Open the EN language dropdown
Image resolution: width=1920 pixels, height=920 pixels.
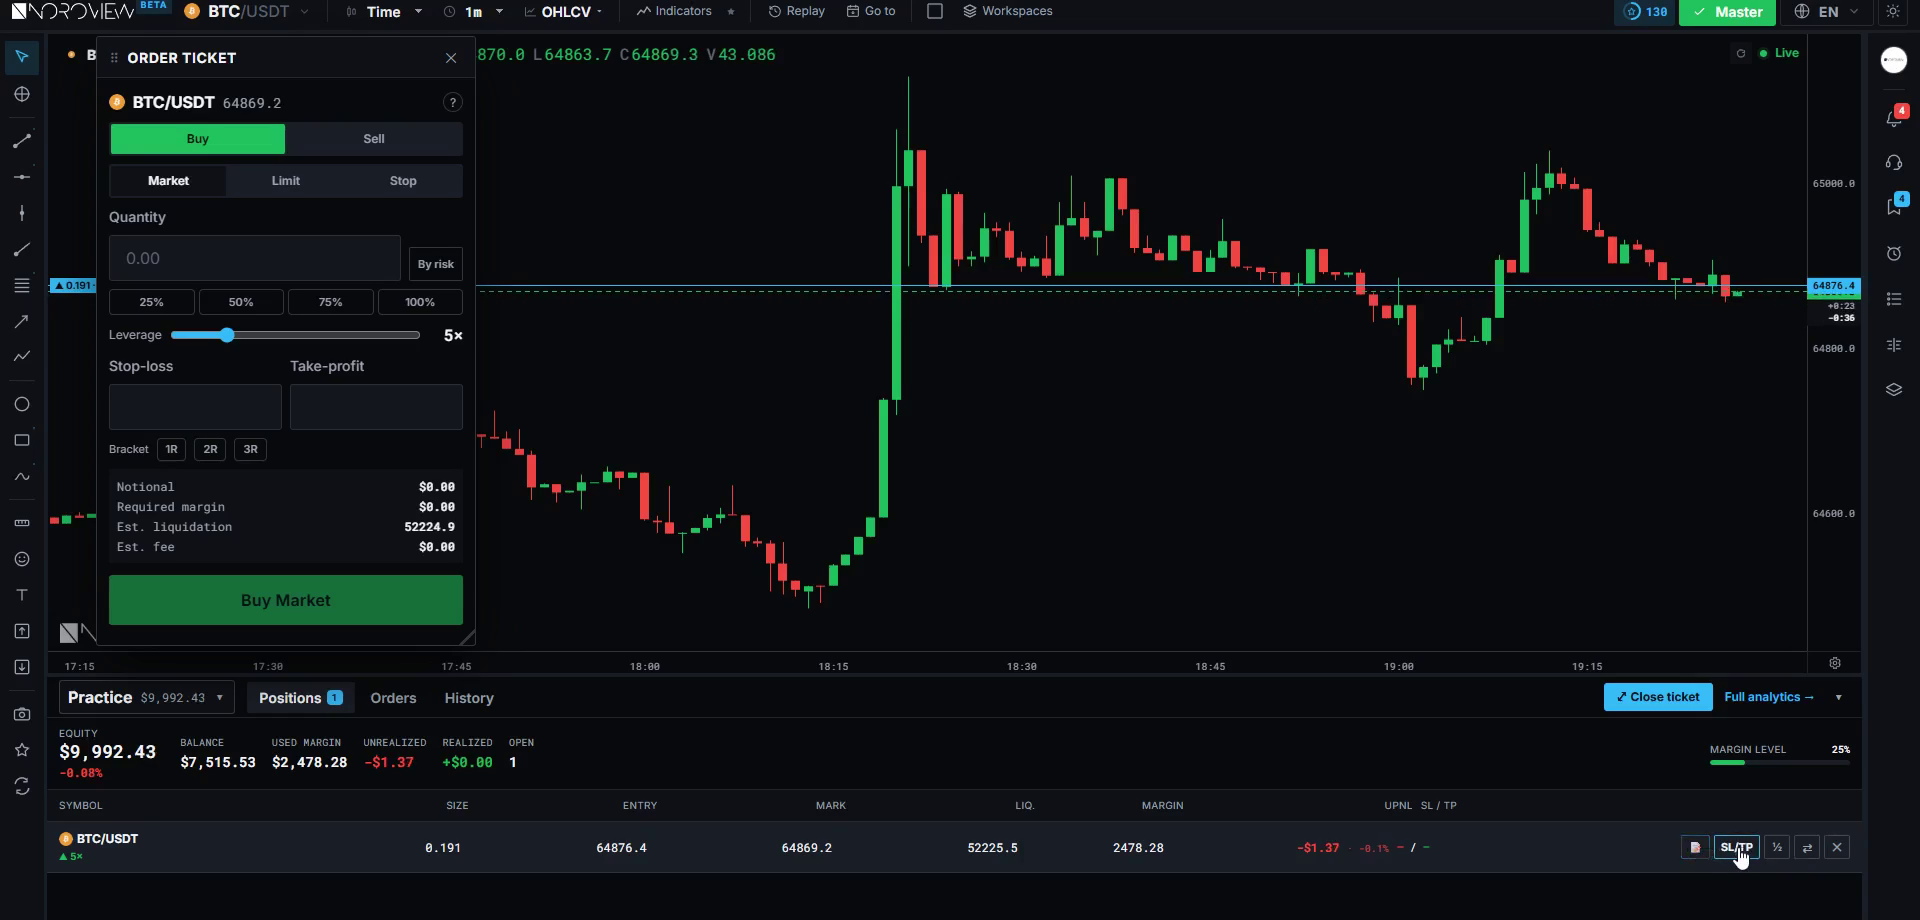(1827, 12)
